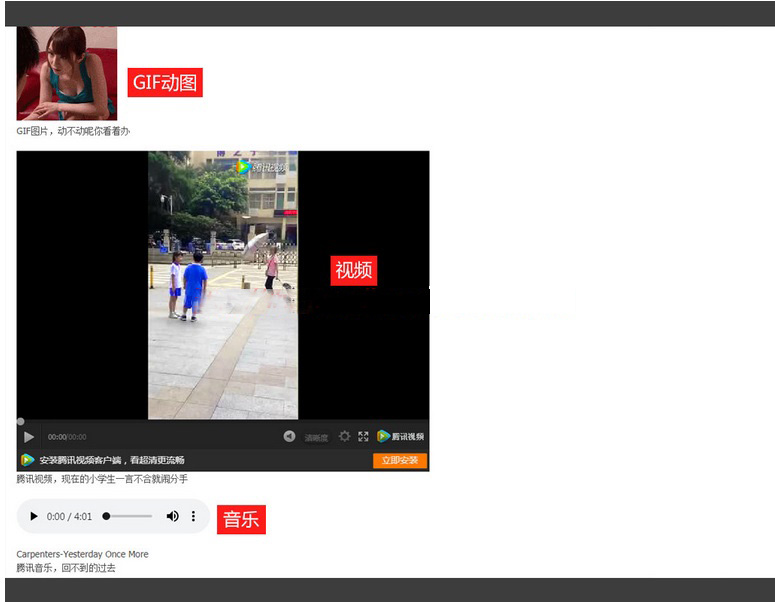
Task: Click the audio seek slider
Action: pyautogui.click(x=128, y=516)
